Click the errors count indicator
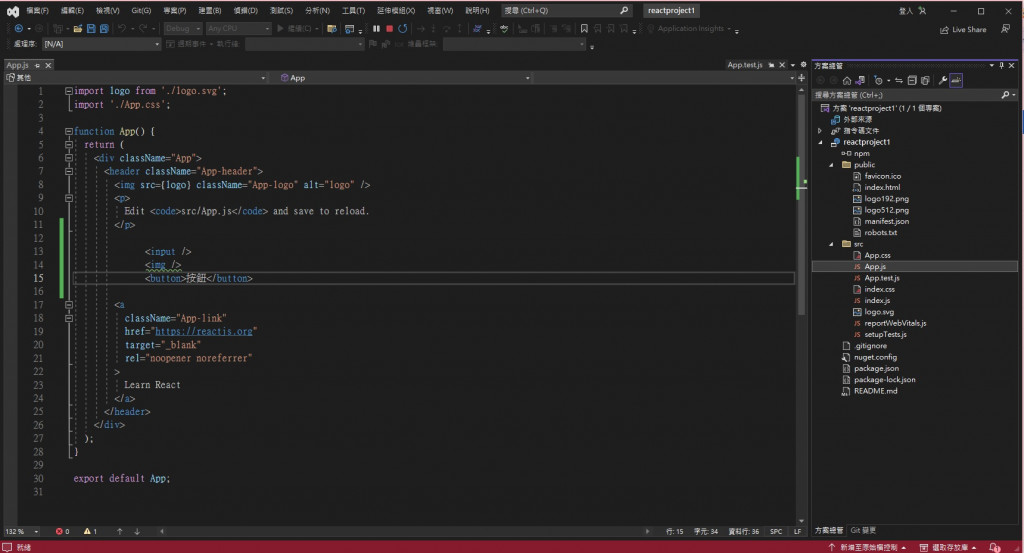This screenshot has height=553, width=1024. [63, 531]
